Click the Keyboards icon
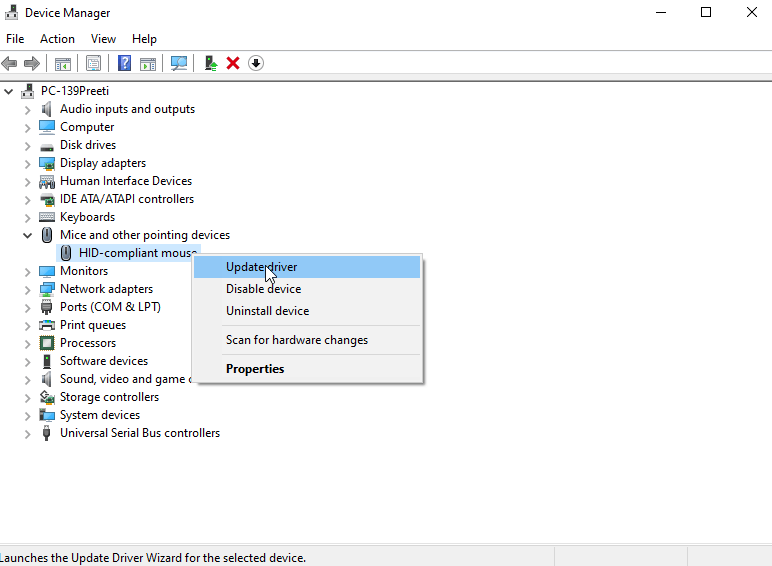 tap(47, 217)
